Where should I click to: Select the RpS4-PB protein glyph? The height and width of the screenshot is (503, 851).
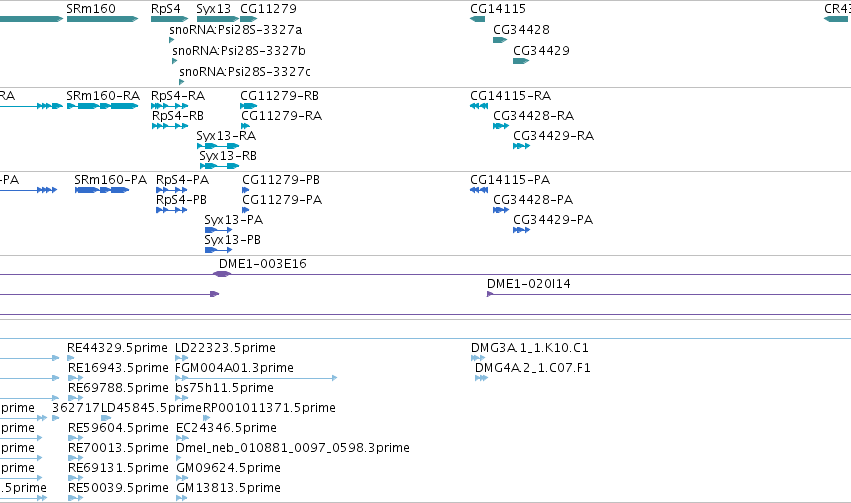coord(172,210)
